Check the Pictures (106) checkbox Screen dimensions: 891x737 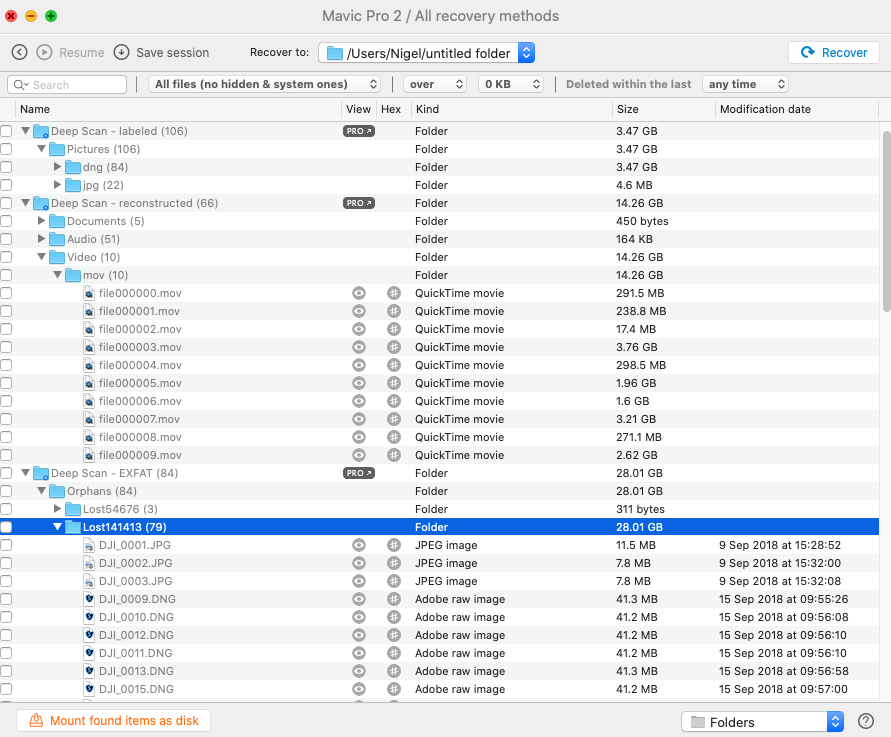6,149
